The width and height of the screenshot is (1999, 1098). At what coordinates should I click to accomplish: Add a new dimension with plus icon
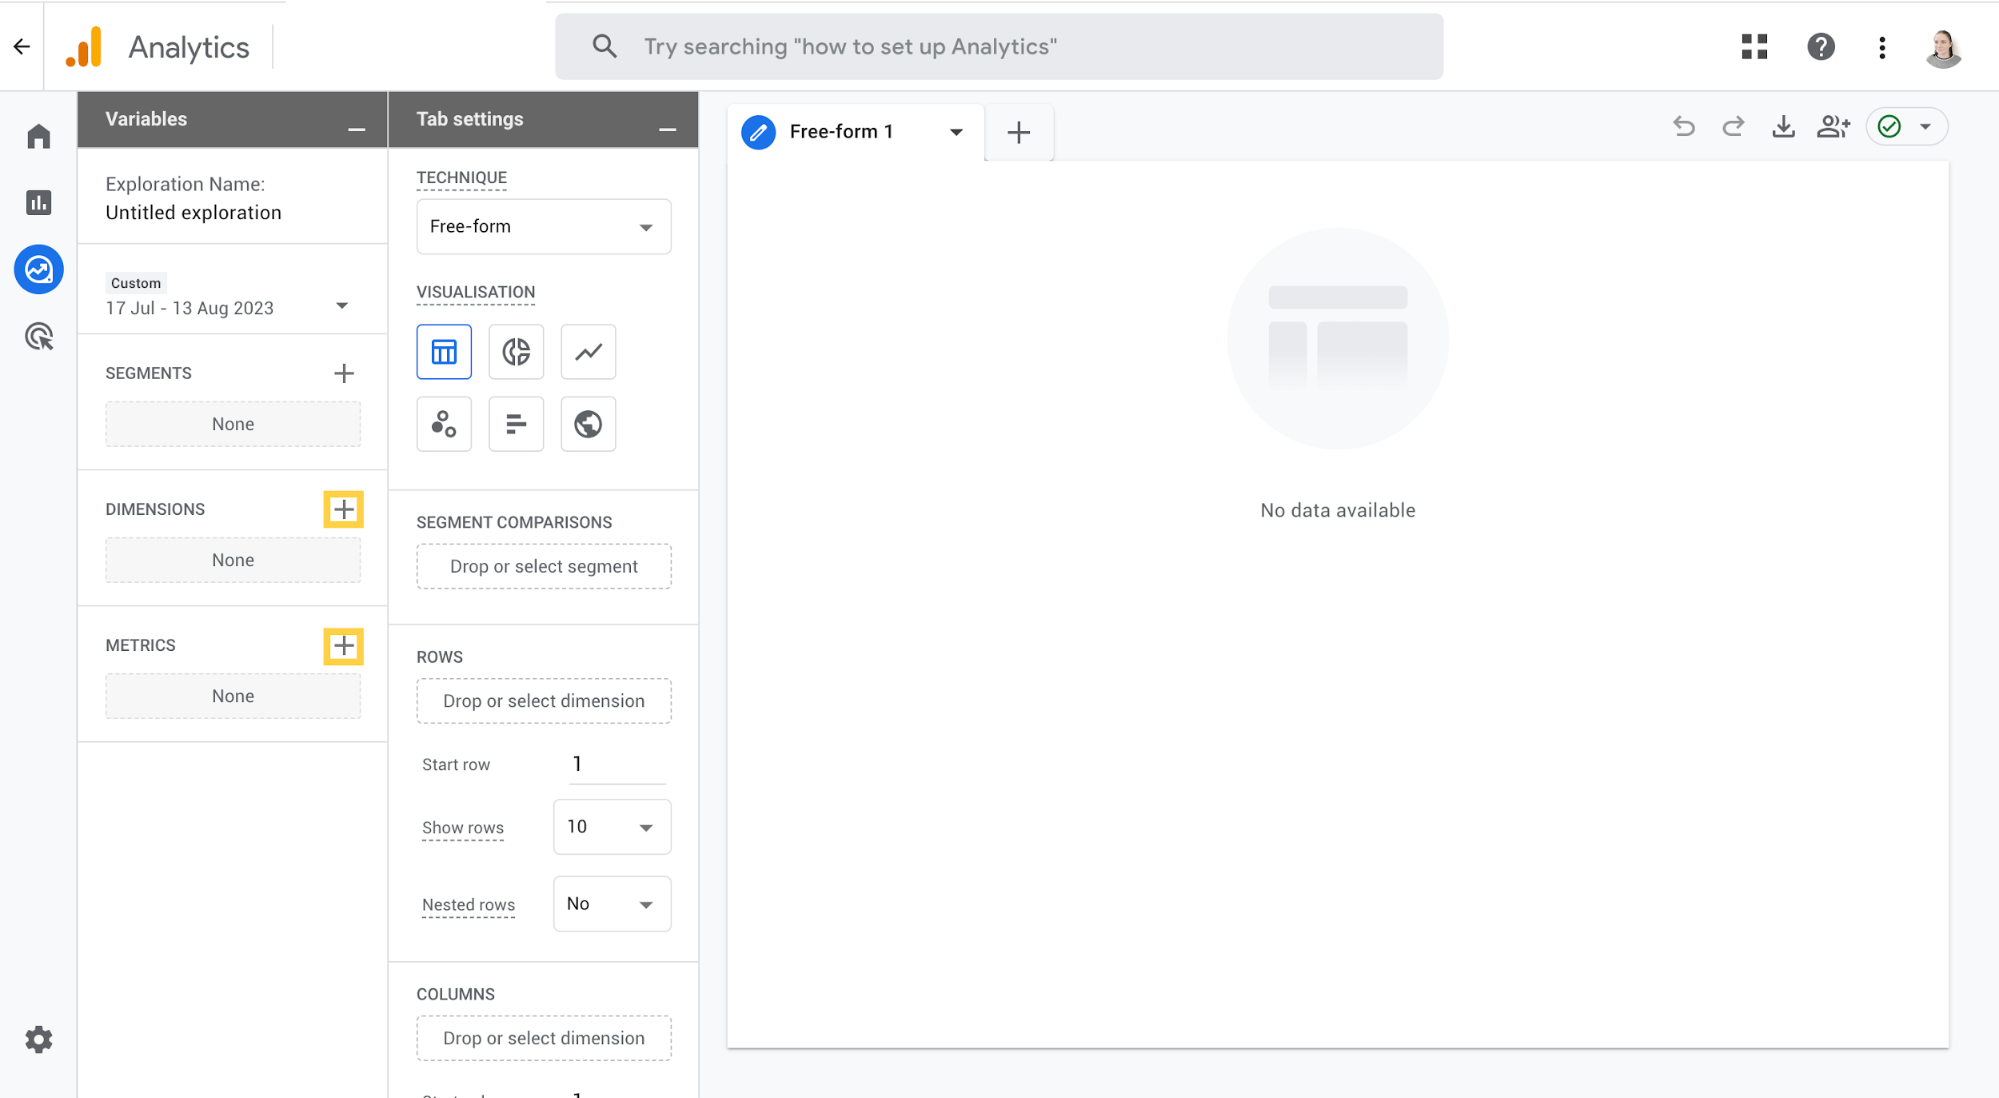343,509
